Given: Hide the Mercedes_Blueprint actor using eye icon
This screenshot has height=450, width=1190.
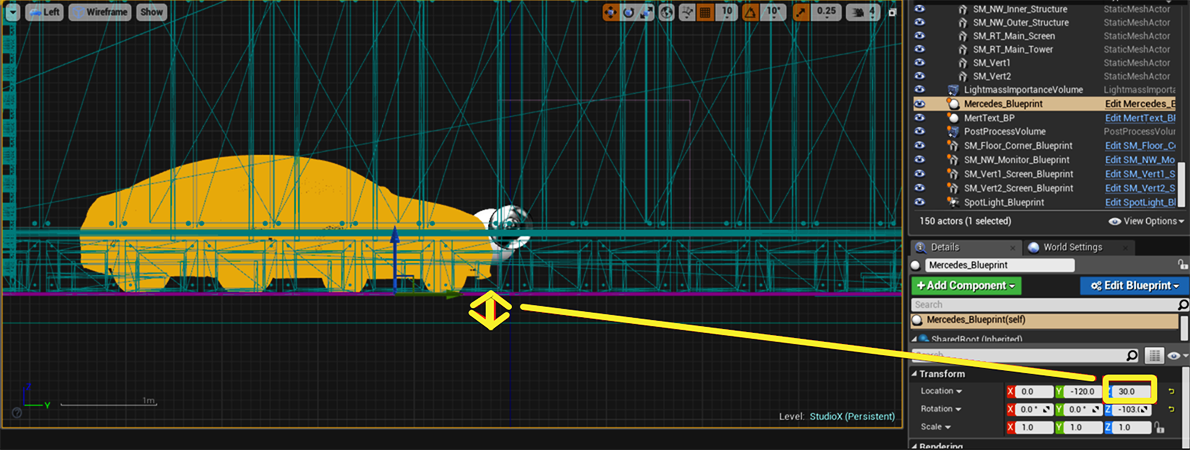Looking at the screenshot, I should [x=921, y=104].
